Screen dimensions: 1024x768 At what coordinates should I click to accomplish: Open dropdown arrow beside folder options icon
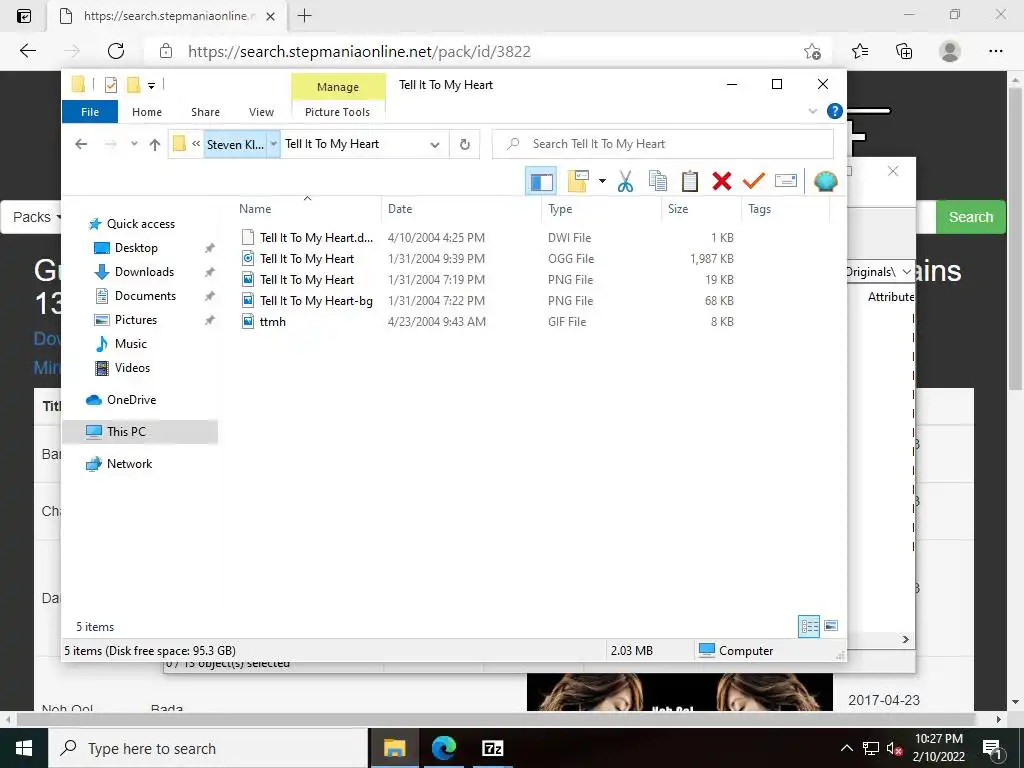point(602,181)
